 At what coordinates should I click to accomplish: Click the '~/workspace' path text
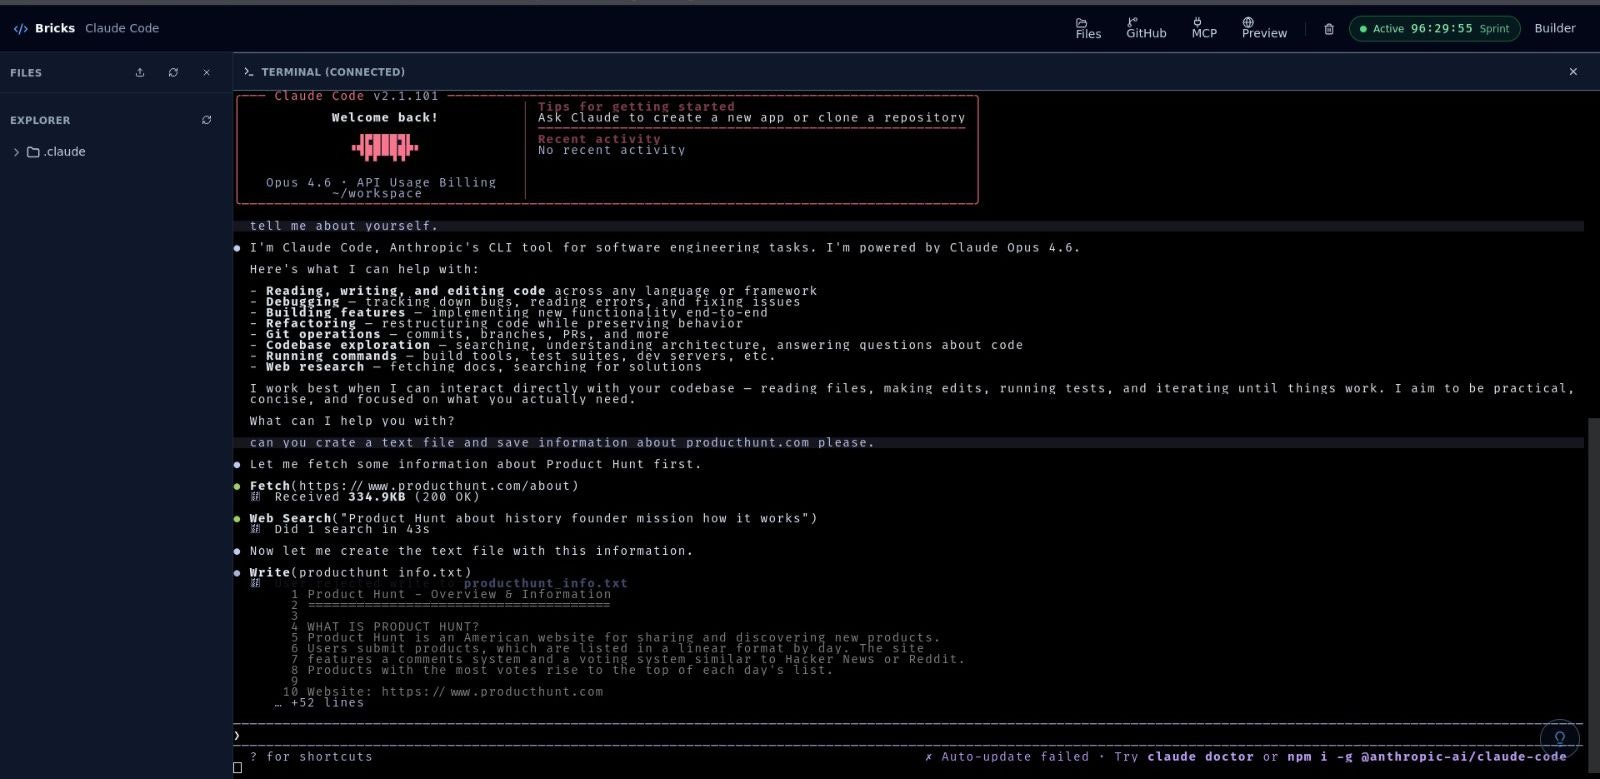pyautogui.click(x=377, y=194)
